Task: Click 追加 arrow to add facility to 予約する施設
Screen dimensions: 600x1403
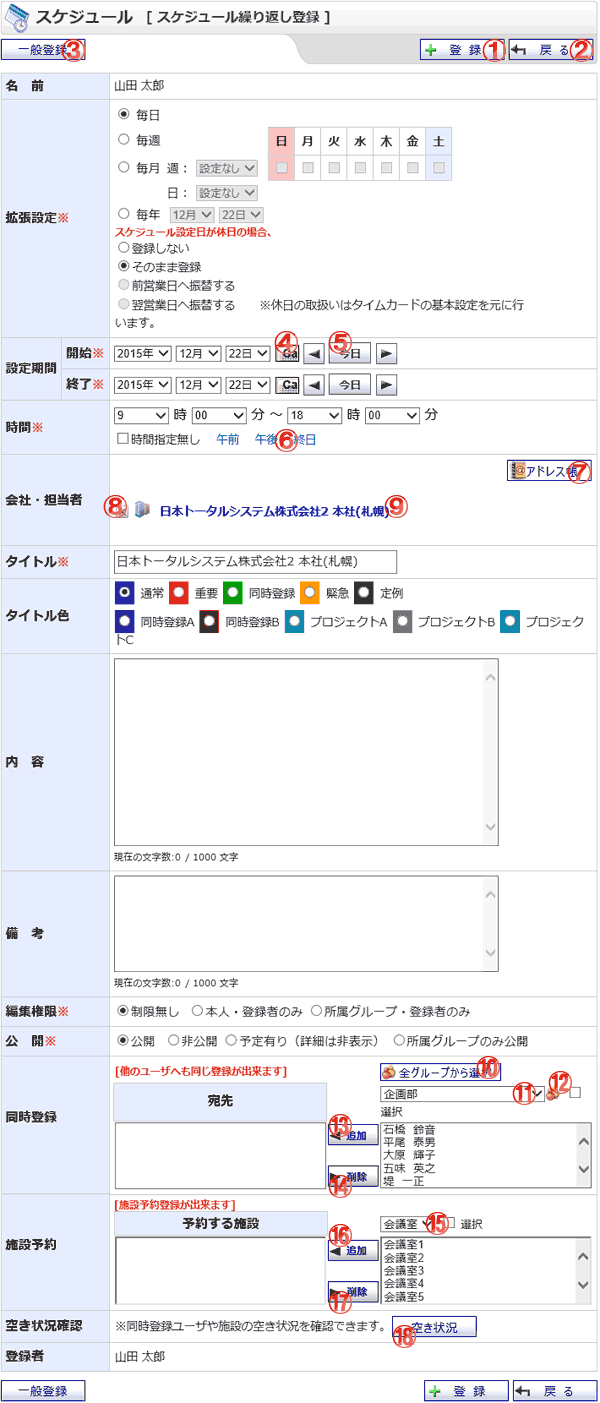Action: pos(353,1250)
